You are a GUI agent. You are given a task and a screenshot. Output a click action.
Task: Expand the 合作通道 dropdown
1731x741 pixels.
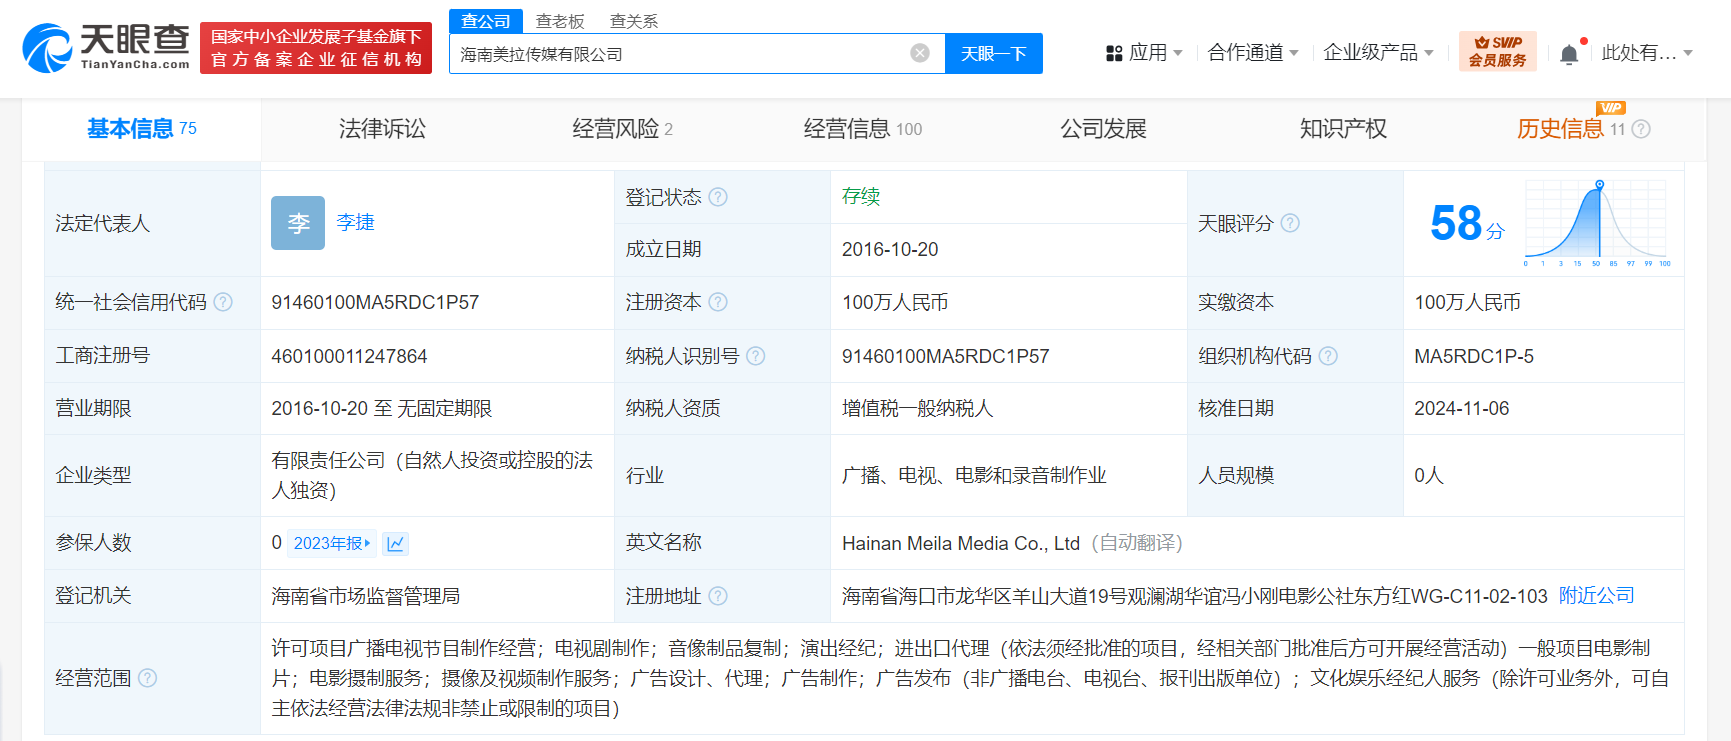(x=1252, y=53)
